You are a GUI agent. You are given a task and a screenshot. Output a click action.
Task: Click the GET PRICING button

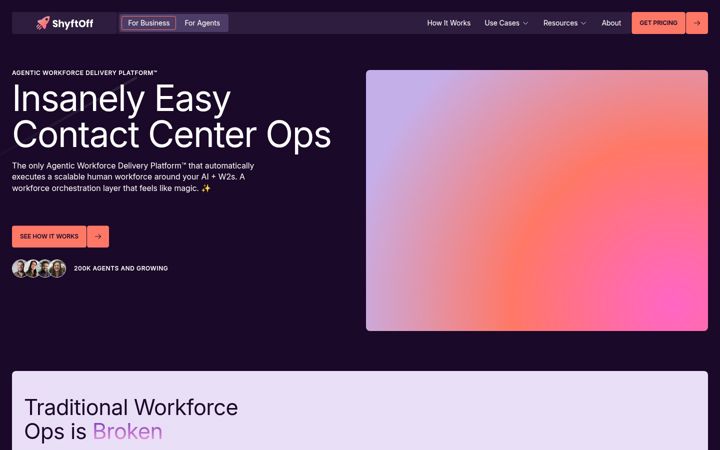click(x=658, y=23)
